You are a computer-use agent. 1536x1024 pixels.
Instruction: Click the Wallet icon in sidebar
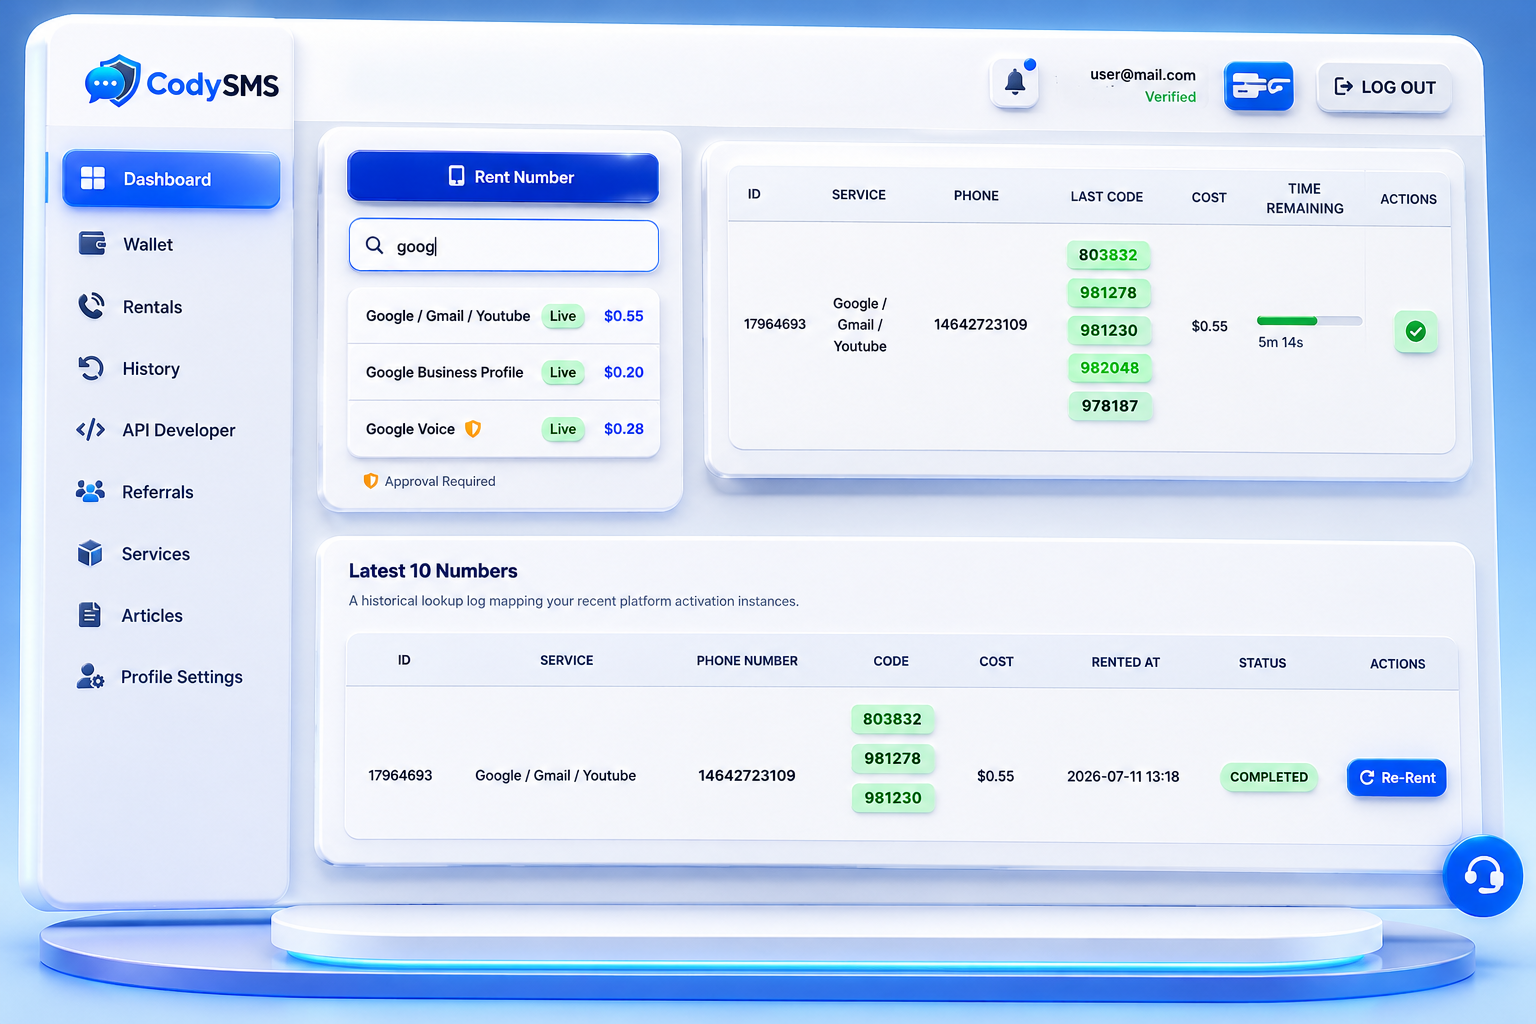click(92, 243)
